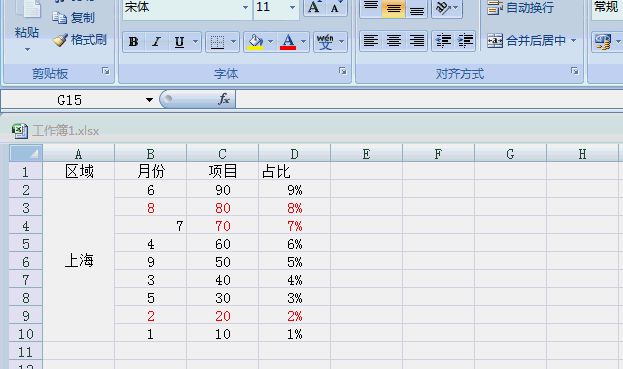Apply yellow fill color bucket
The image size is (623, 369).
(255, 42)
